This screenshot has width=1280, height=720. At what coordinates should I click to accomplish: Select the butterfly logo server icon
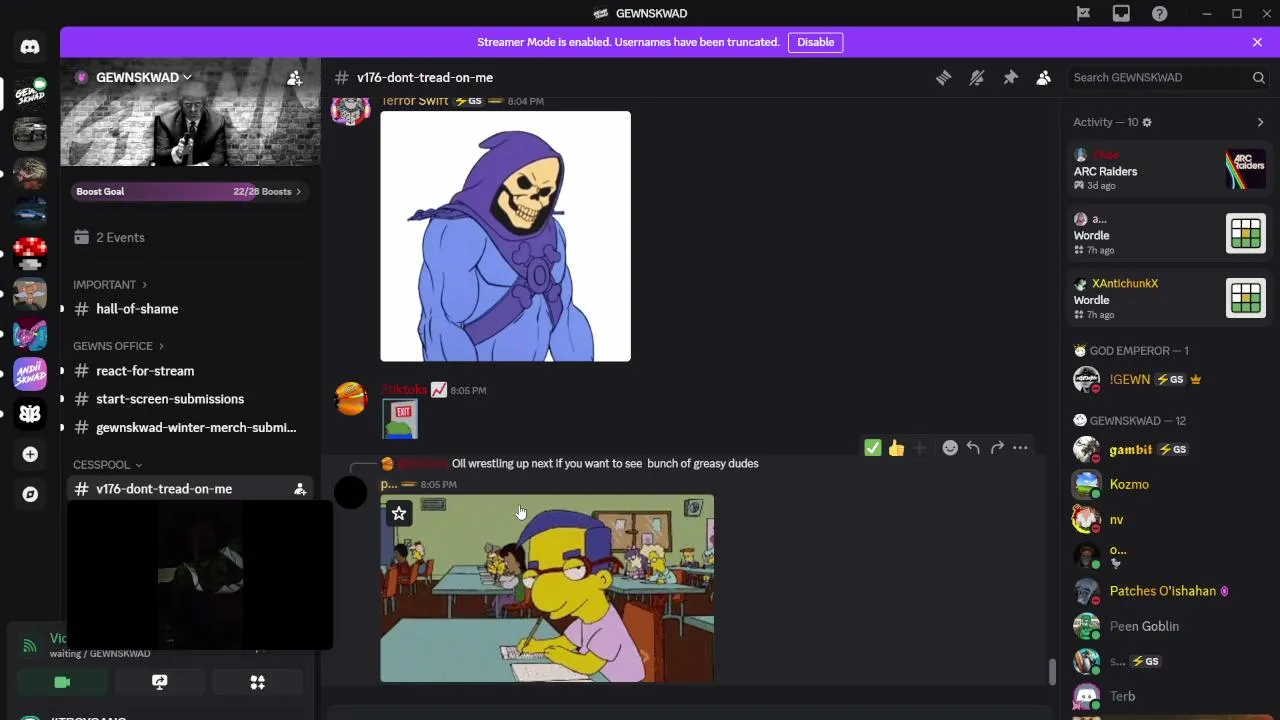click(30, 414)
